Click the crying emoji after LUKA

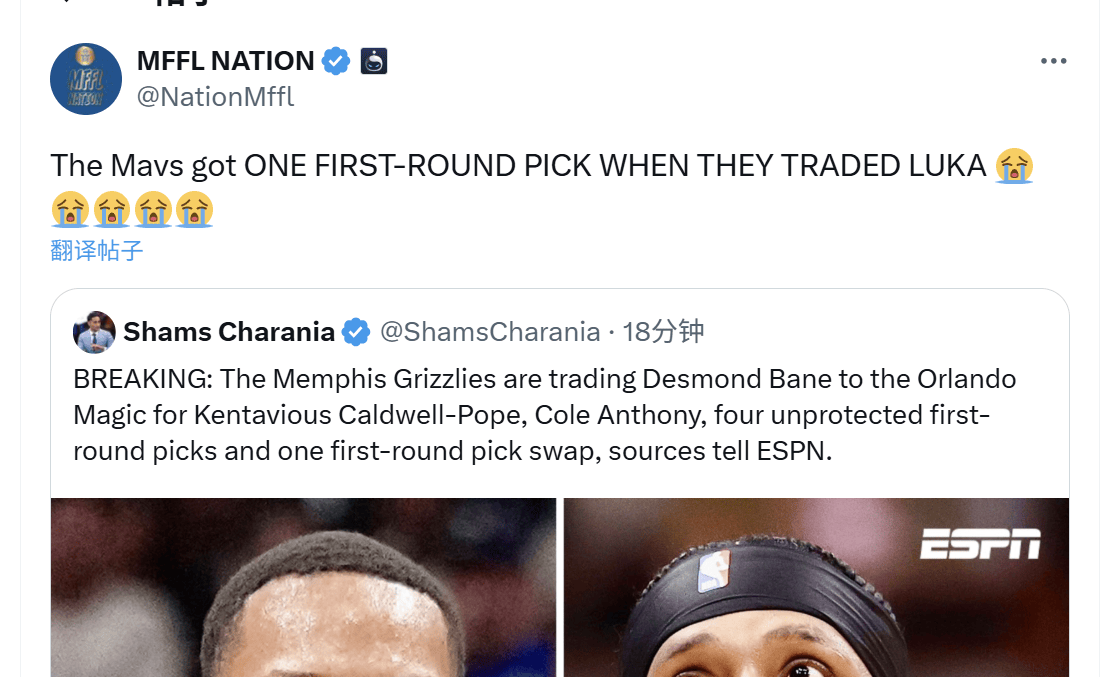1014,166
